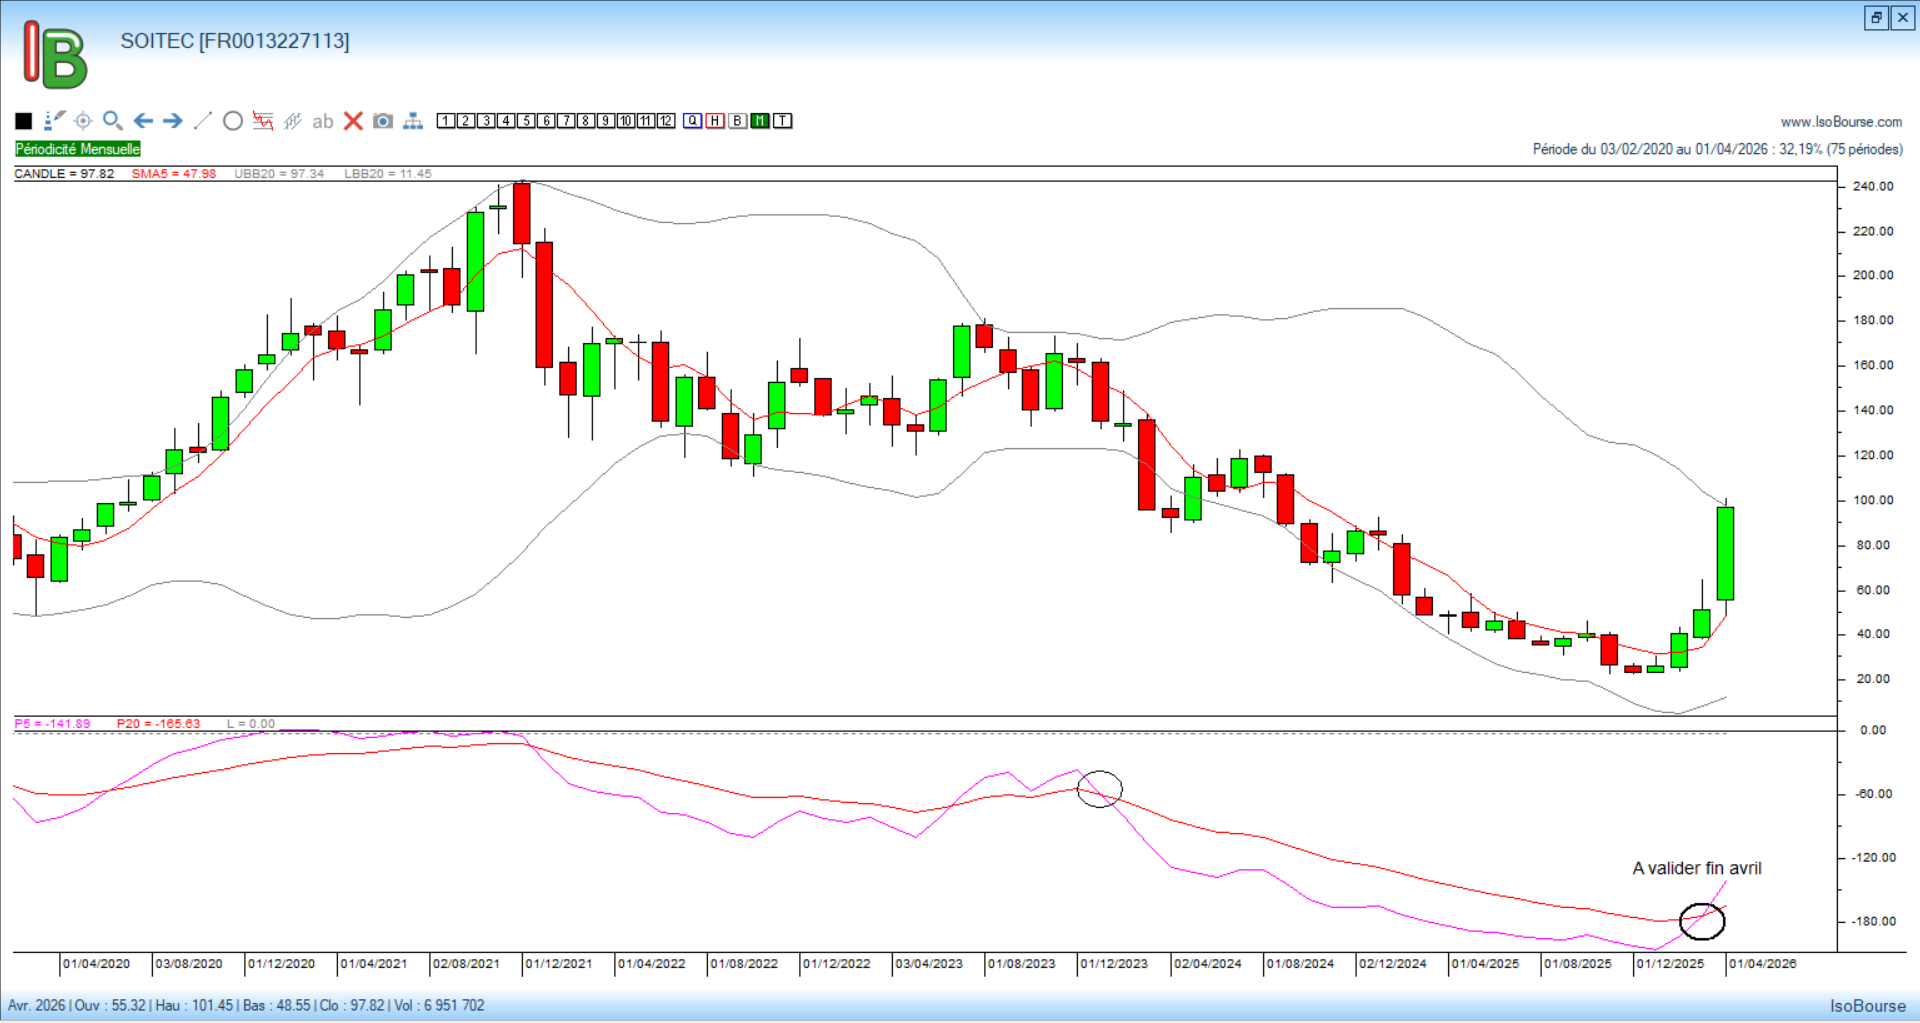Activate the magnifying glass zoom tool

pyautogui.click(x=113, y=121)
